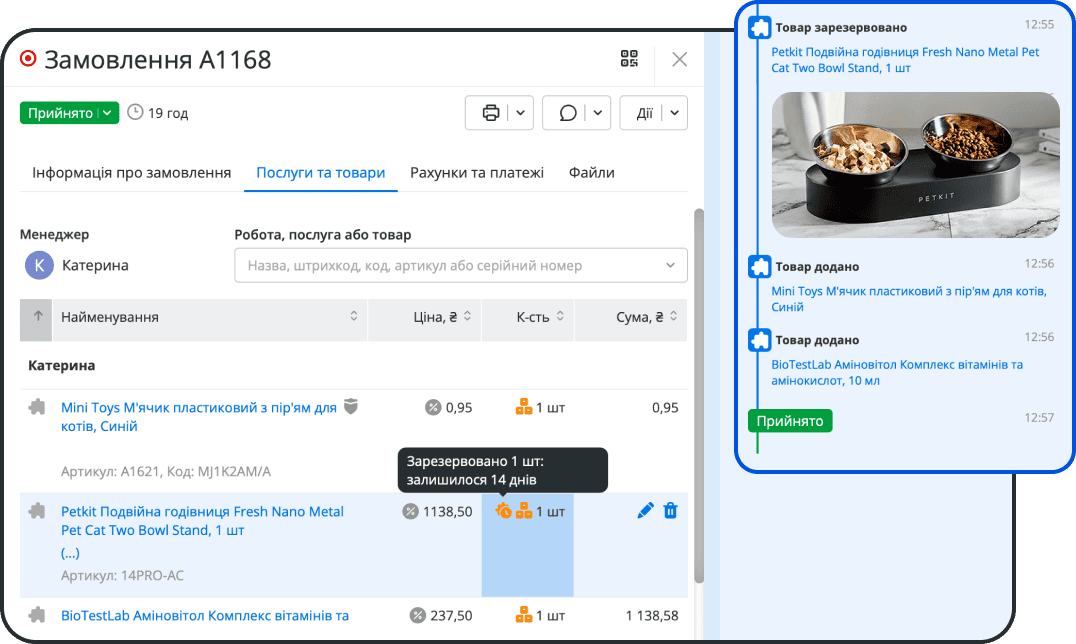The width and height of the screenshot is (1076, 644).
Task: Open the Рахунки та платежі tab
Action: click(x=477, y=173)
